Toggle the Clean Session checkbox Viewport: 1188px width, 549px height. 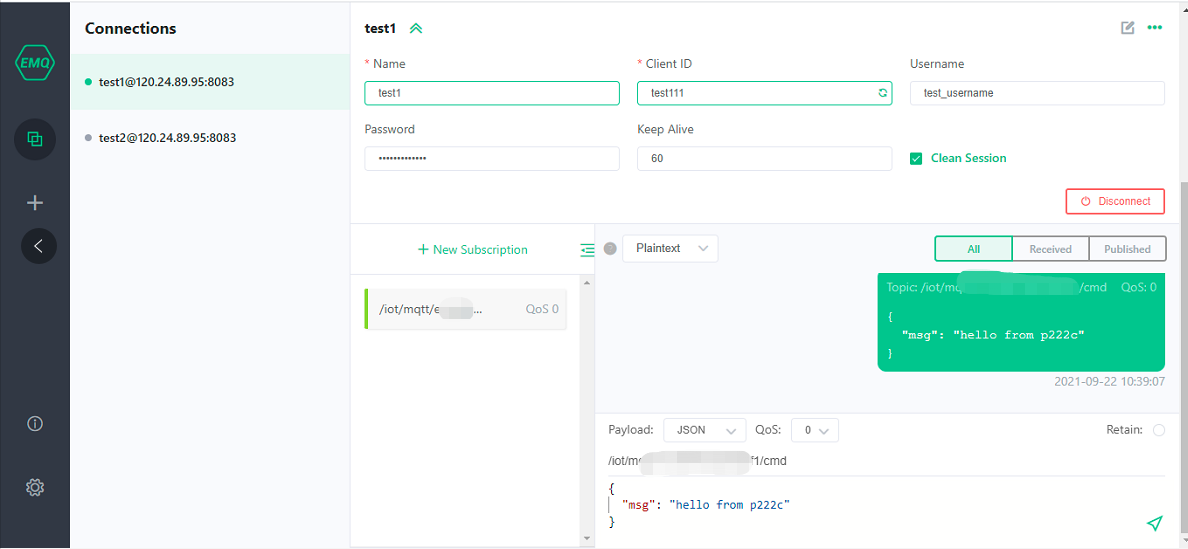point(916,159)
